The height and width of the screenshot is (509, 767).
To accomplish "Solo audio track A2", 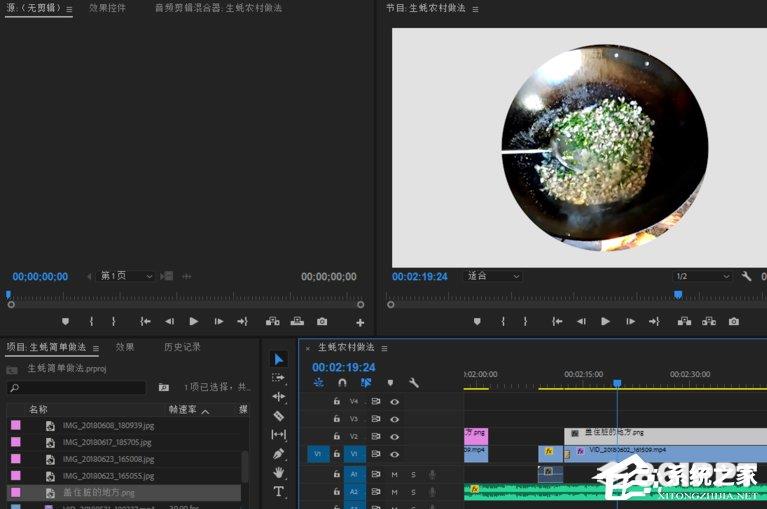I will coord(413,492).
